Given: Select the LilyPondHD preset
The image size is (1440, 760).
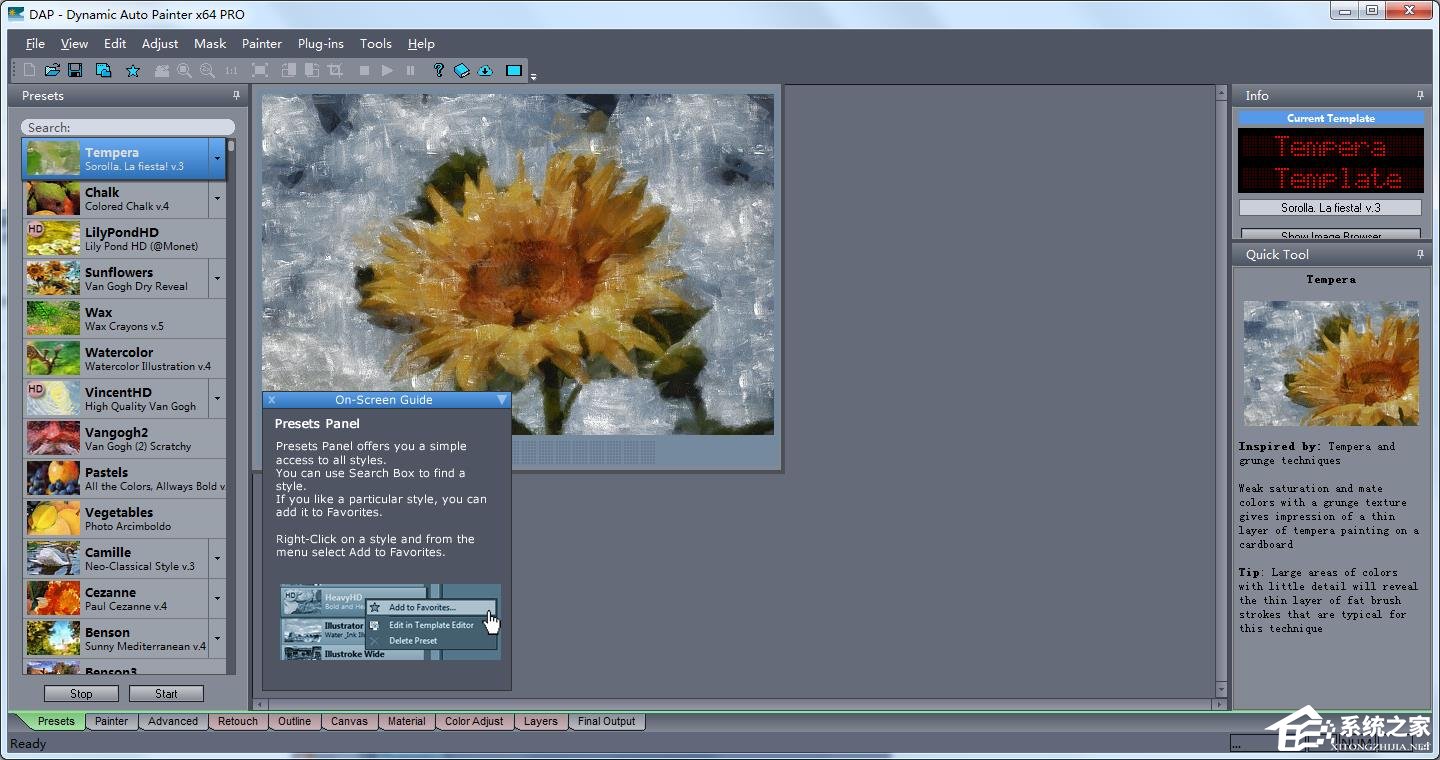Looking at the screenshot, I should coord(124,239).
